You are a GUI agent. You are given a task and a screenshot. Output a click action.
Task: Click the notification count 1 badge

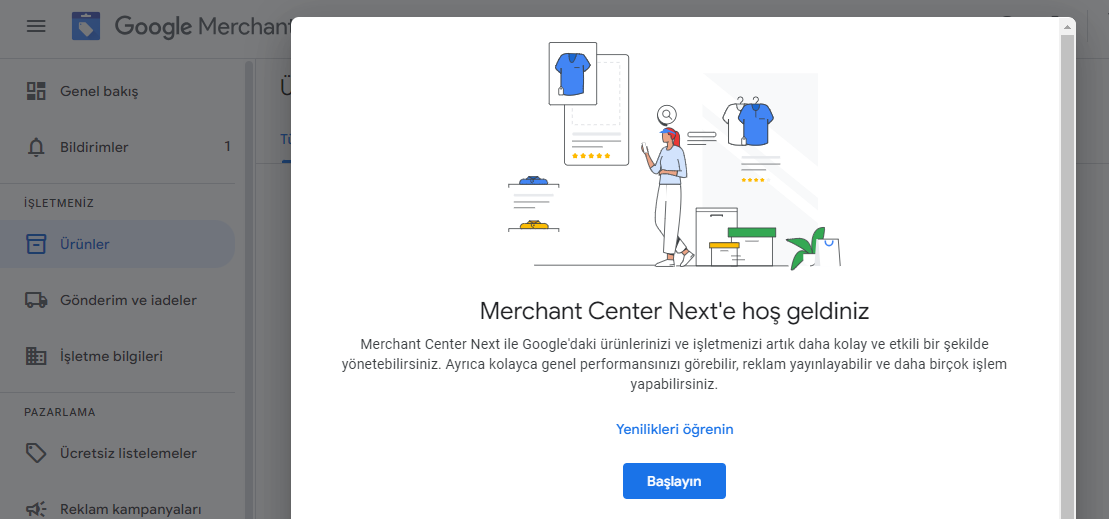point(227,147)
